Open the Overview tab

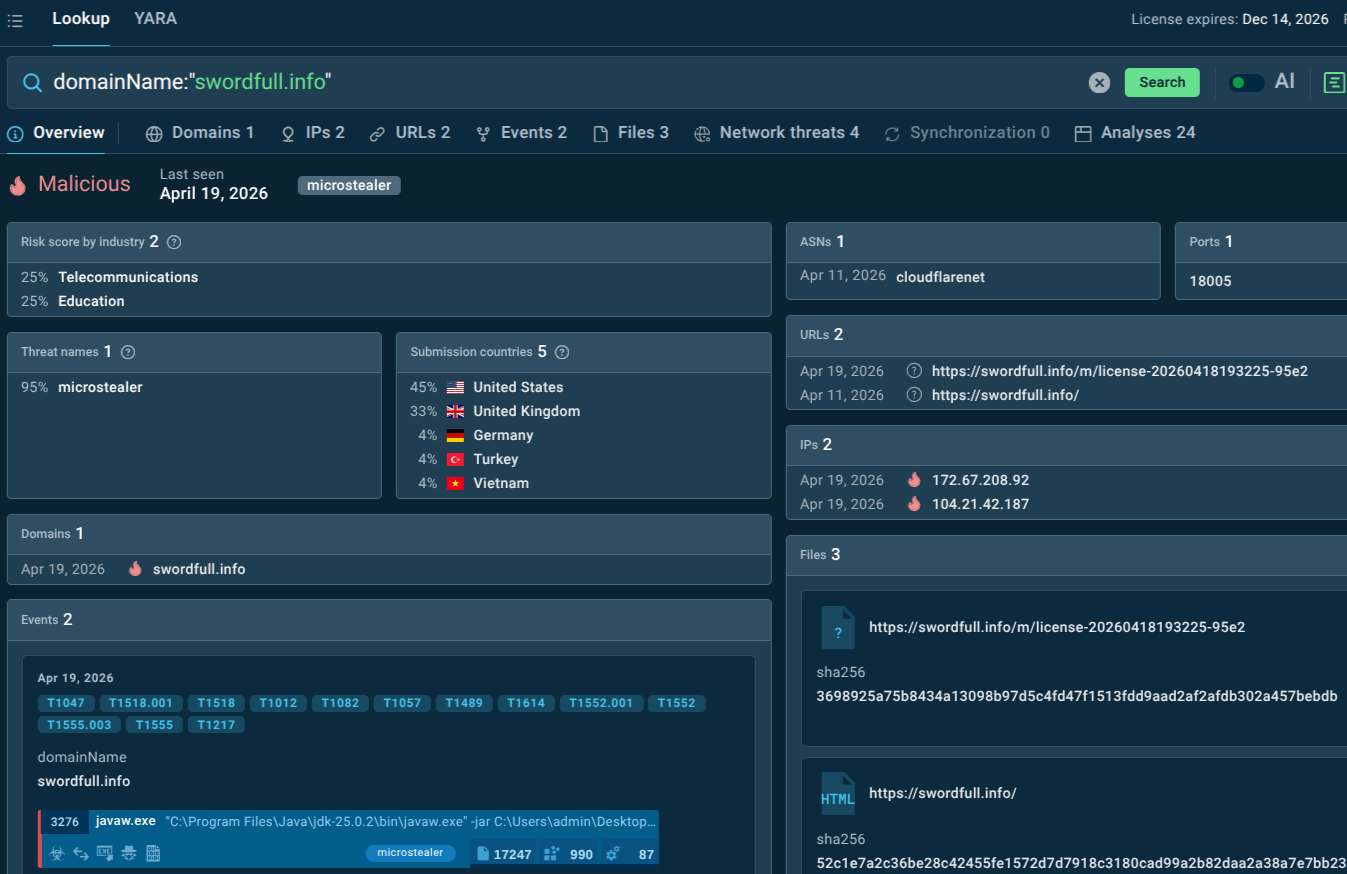click(56, 133)
